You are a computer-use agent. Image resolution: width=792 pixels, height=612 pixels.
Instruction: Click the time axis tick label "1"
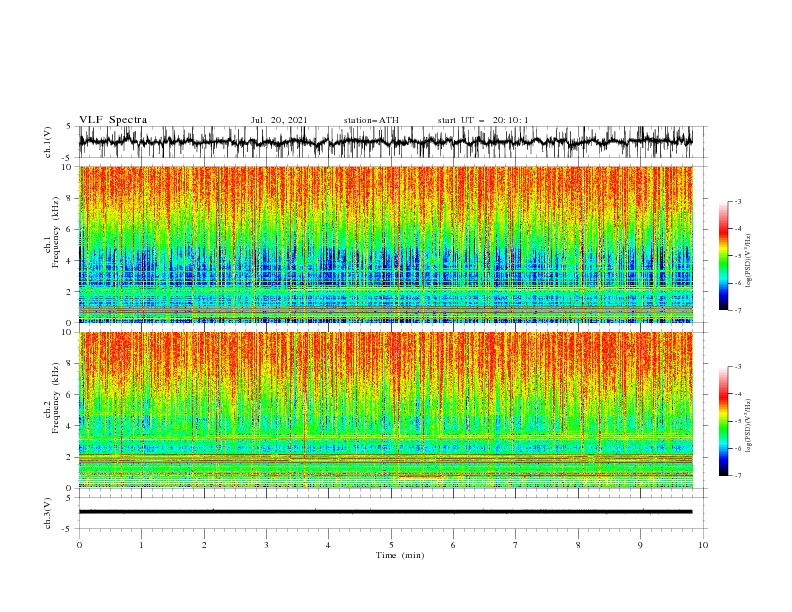click(x=141, y=545)
